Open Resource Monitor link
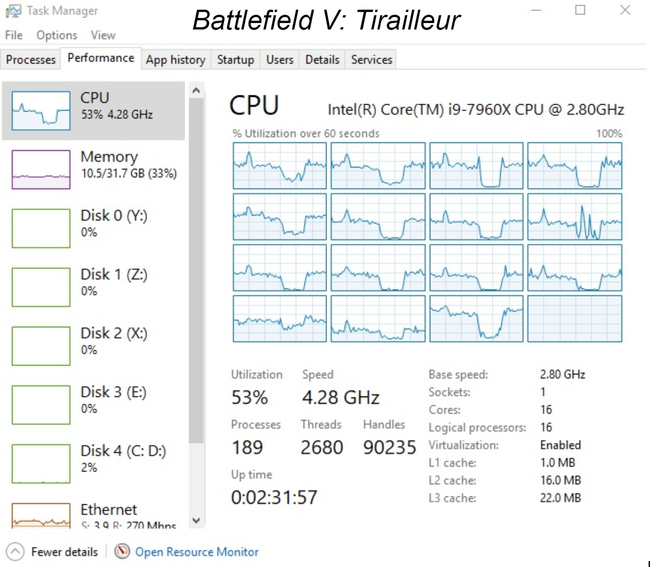This screenshot has width=650, height=567. point(197,552)
